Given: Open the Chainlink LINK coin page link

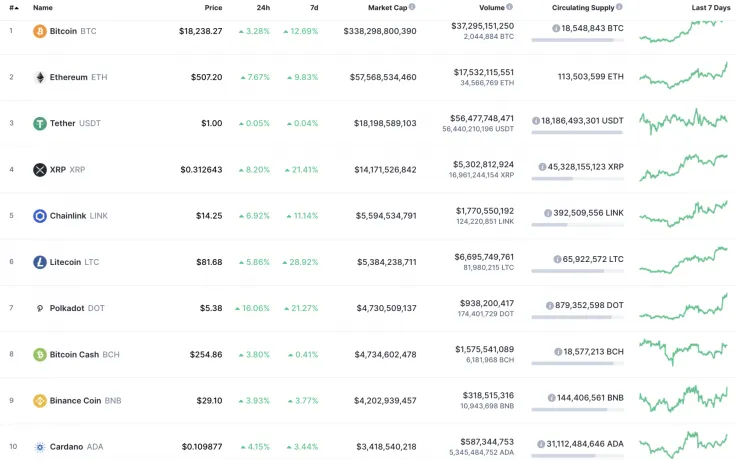Looking at the screenshot, I should tap(79, 216).
